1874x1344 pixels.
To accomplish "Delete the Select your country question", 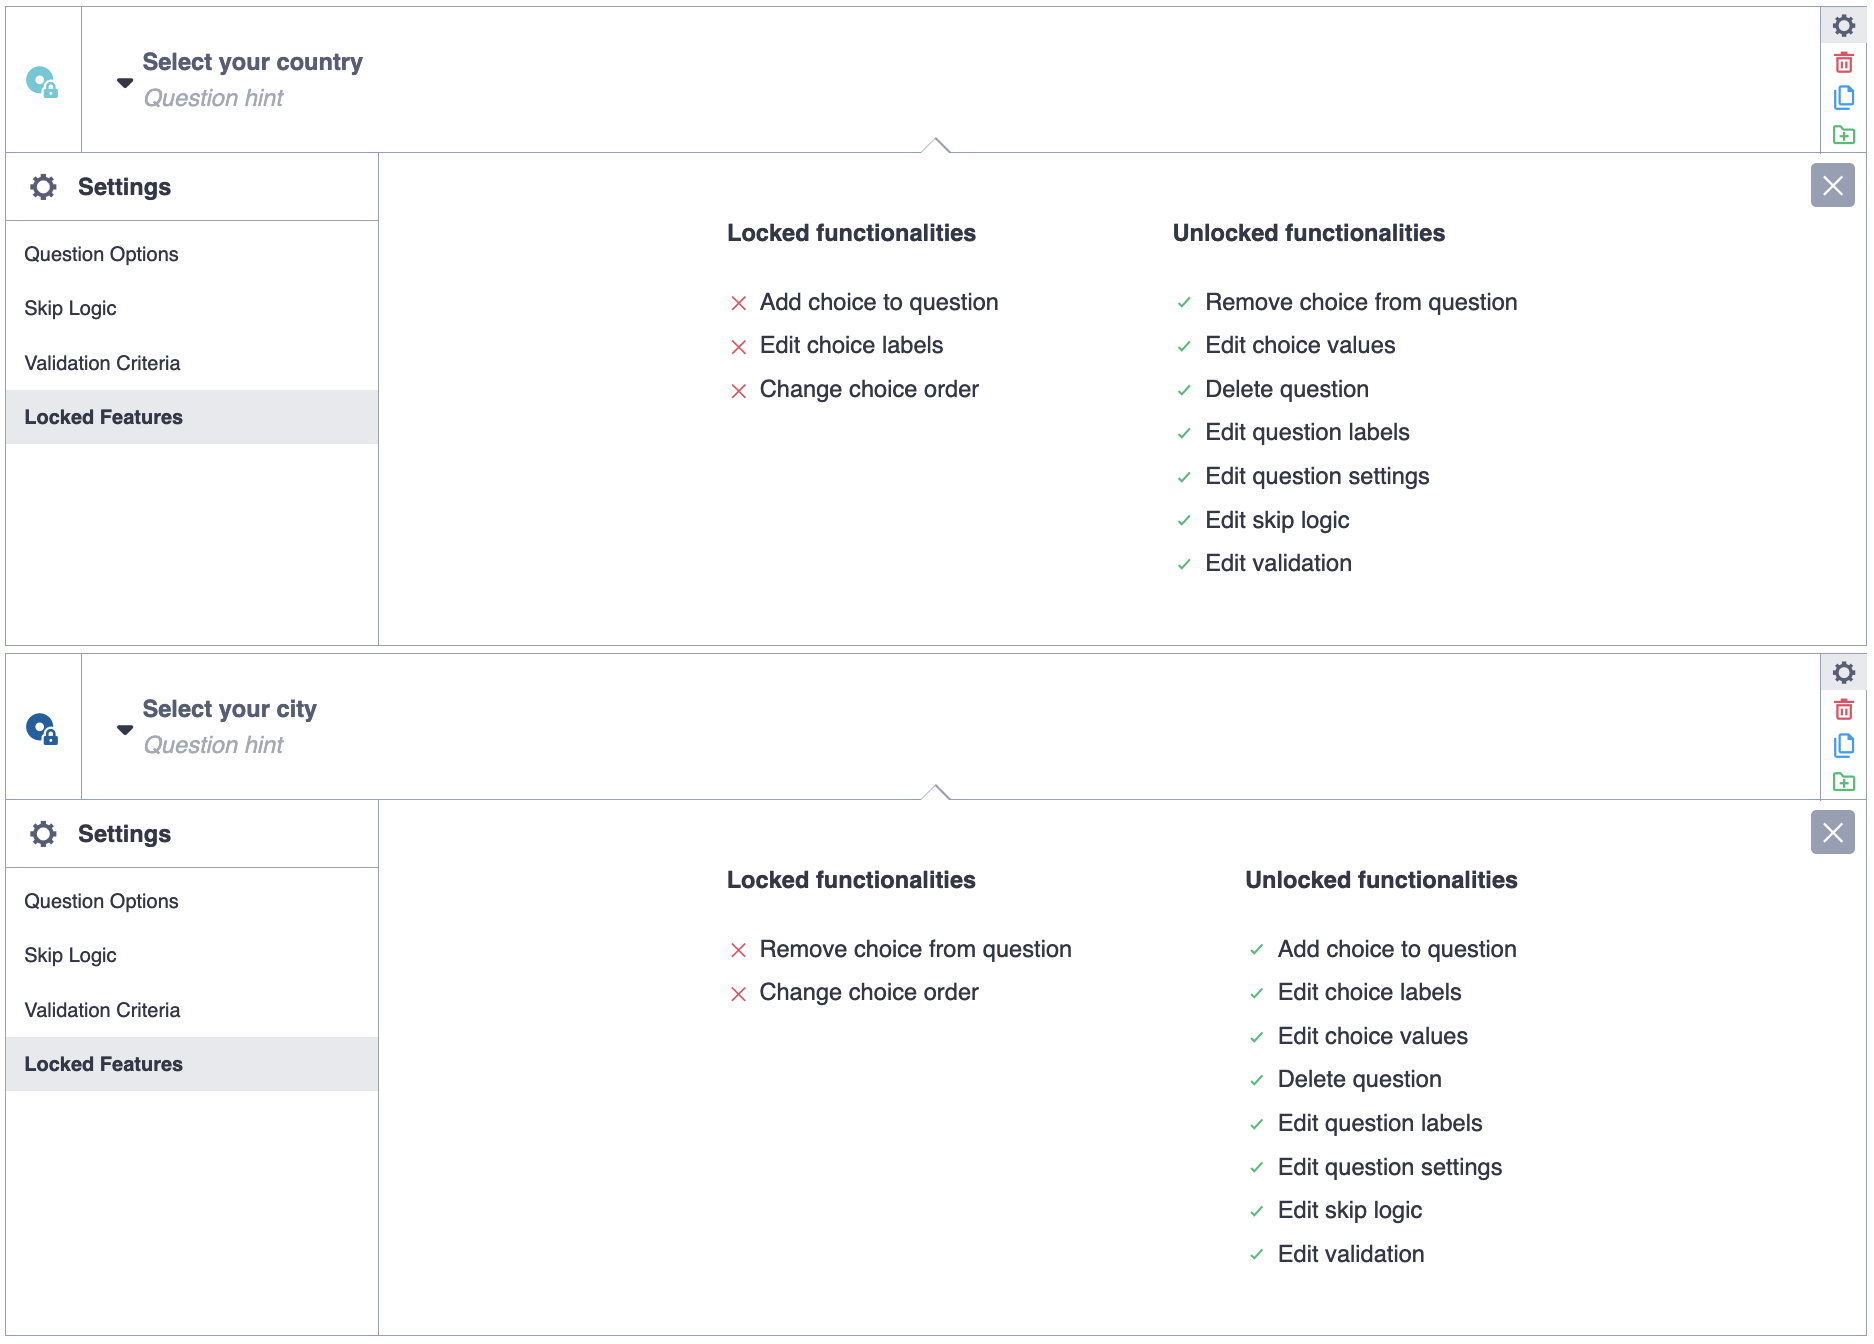I will [1843, 63].
